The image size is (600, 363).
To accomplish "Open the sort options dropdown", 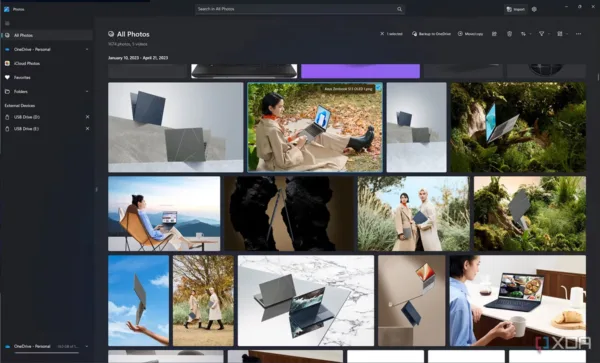I will point(526,34).
